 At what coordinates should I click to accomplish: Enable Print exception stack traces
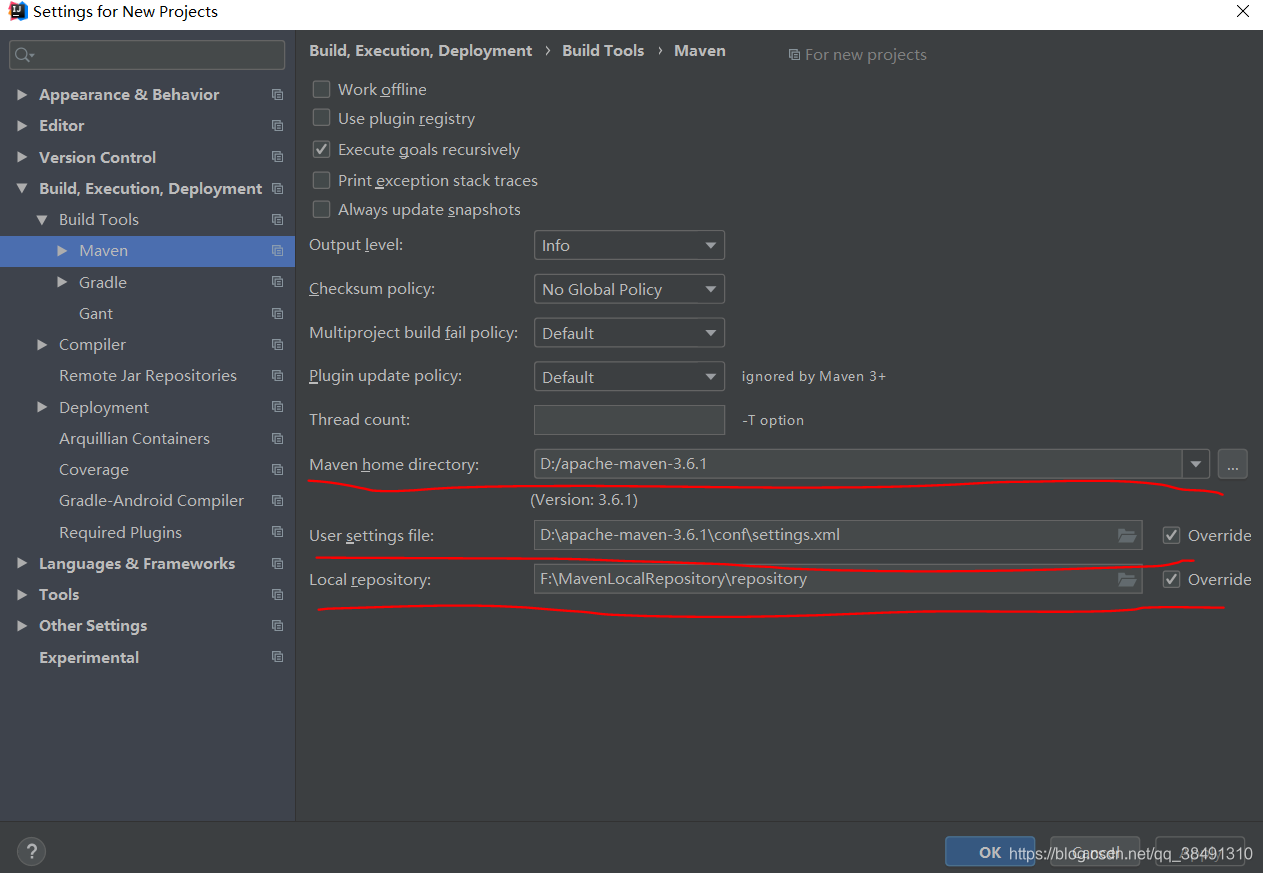[x=321, y=180]
